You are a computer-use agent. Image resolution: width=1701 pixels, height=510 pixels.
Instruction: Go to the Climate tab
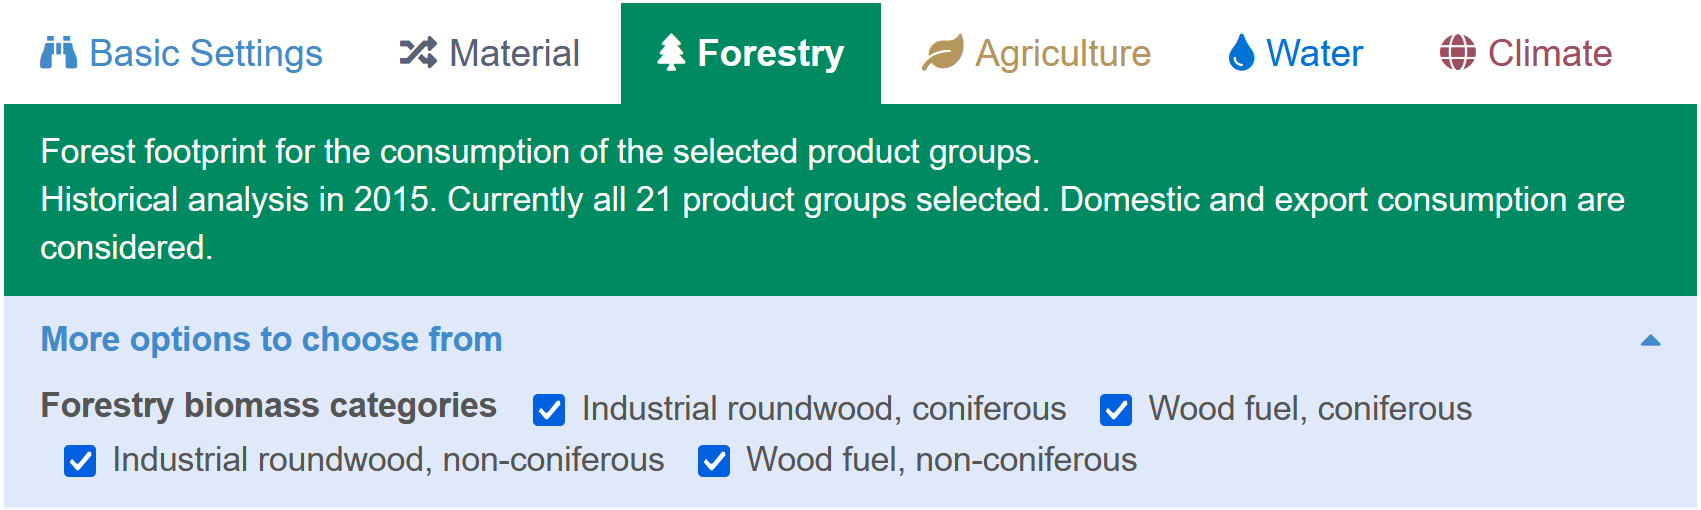pyautogui.click(x=1525, y=53)
